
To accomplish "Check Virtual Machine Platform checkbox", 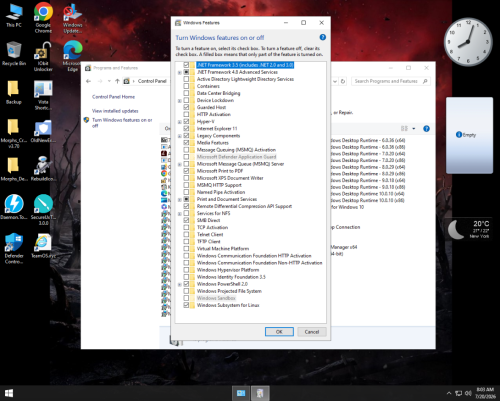I will point(186,249).
